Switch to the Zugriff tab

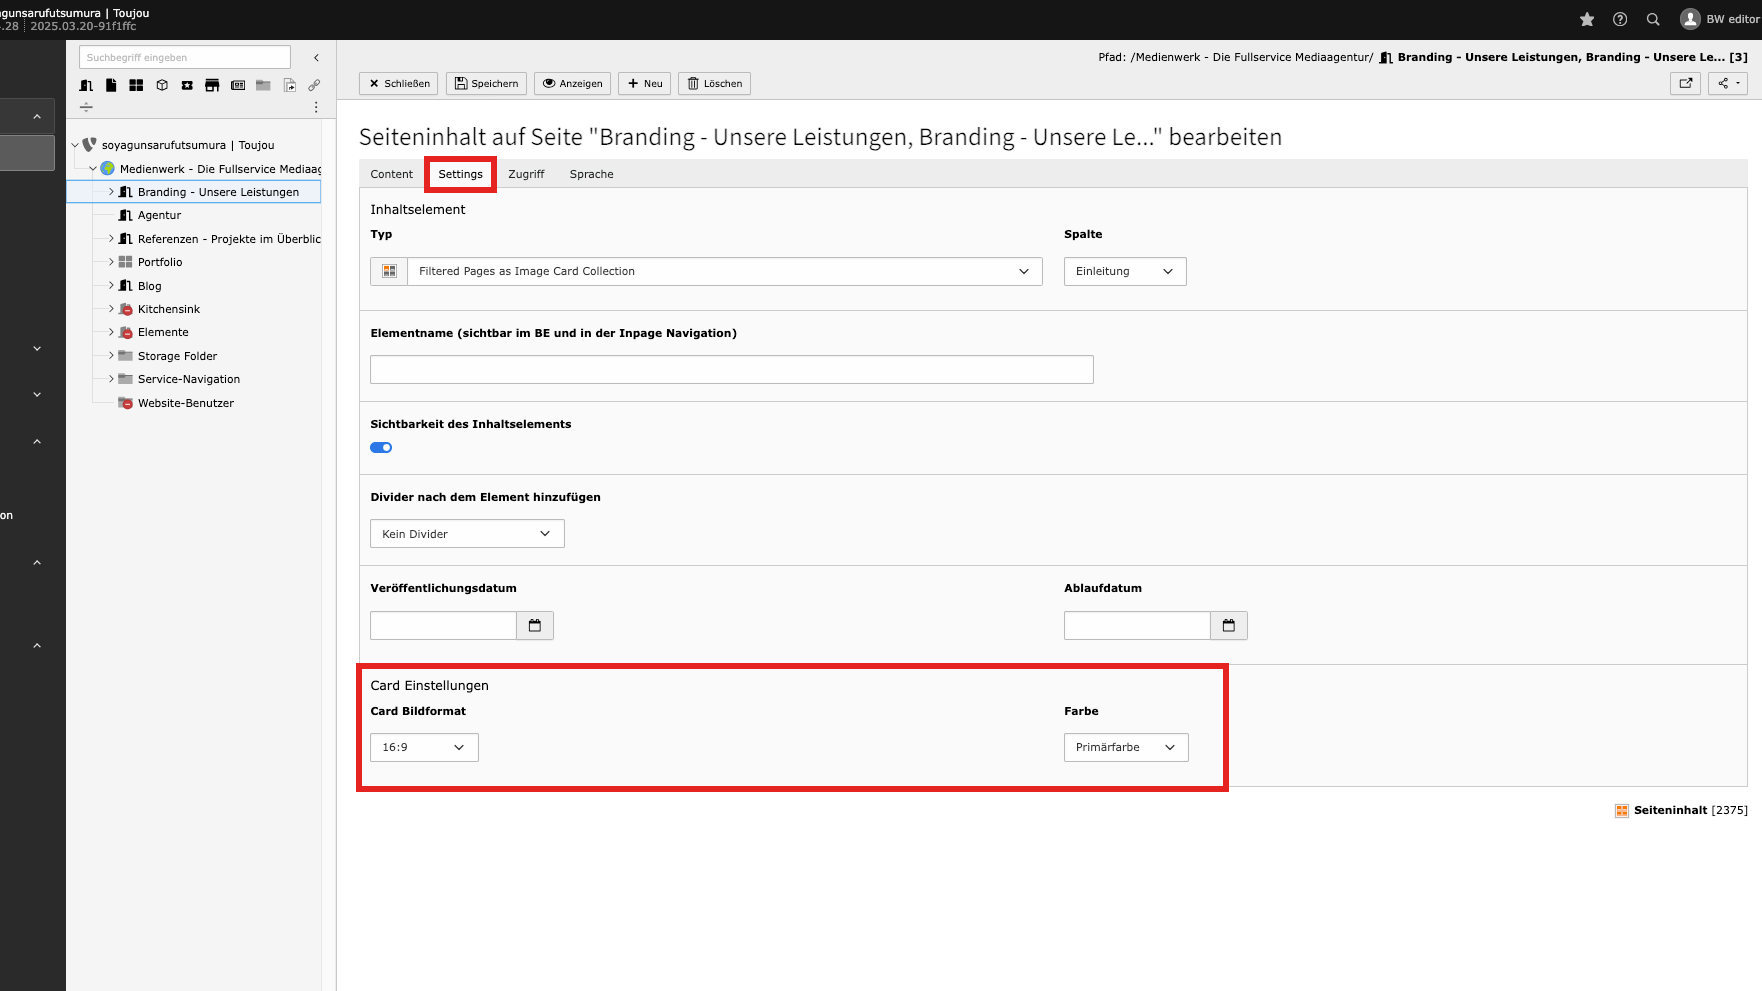click(x=526, y=174)
